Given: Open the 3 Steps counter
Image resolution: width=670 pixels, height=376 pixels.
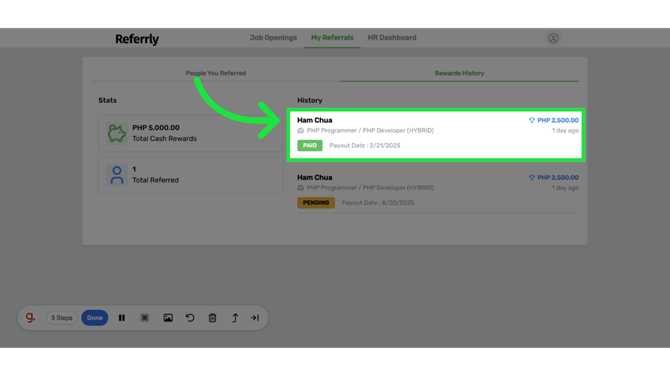Looking at the screenshot, I should [x=62, y=318].
